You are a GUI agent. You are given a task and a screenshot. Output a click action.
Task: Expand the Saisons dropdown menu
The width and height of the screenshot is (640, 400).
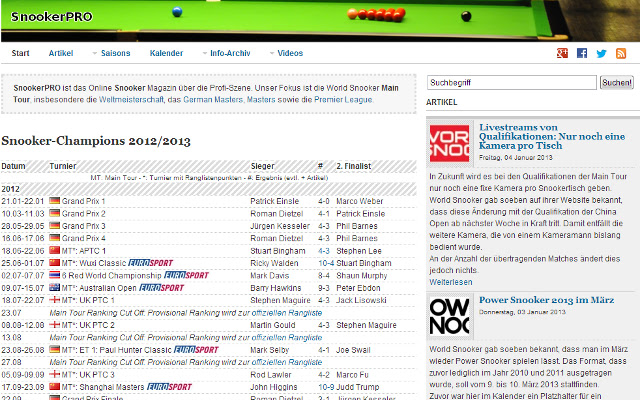[x=111, y=53]
